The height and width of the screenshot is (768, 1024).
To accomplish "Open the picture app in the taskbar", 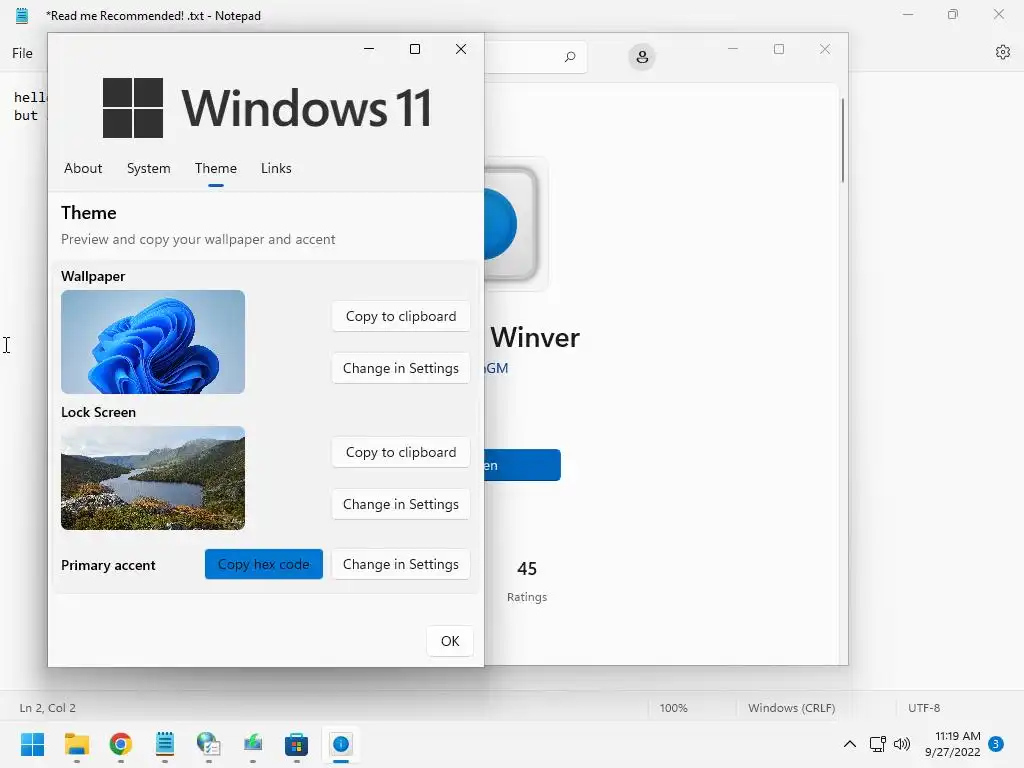I will click(x=253, y=744).
